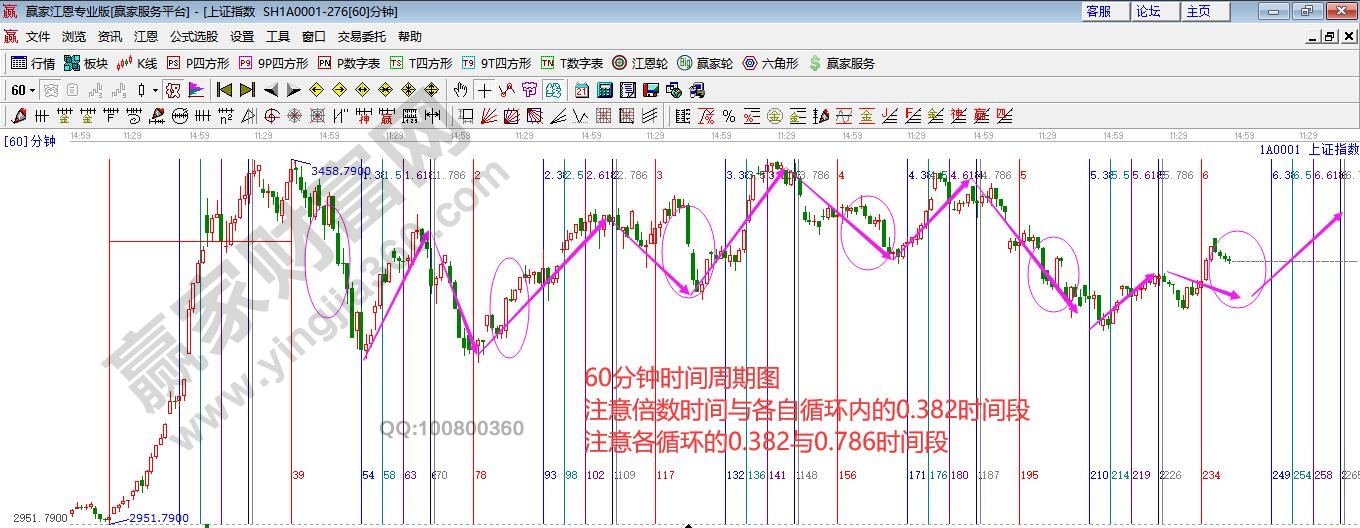This screenshot has height=528, width=1360.
Task: Click the percent (%) drawing tool
Action: (729, 116)
